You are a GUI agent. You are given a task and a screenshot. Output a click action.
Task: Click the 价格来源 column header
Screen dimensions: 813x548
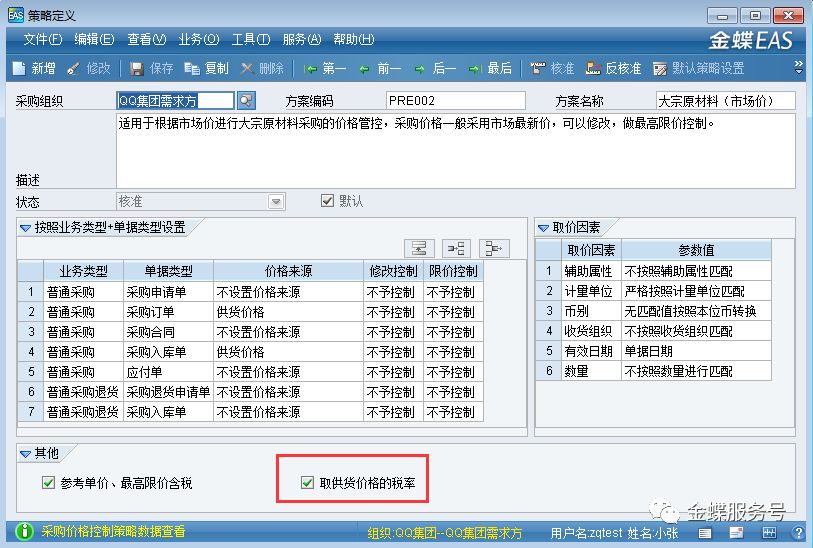[x=288, y=271]
